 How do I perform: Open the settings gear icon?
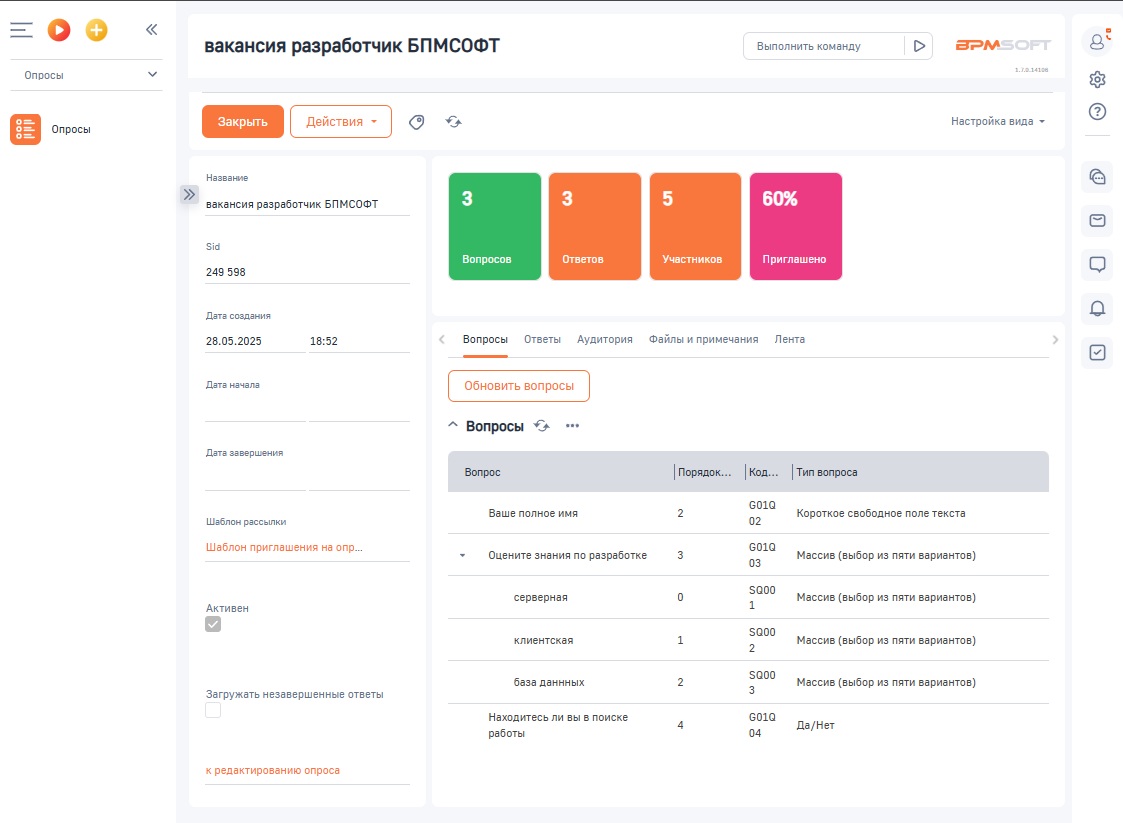point(1097,79)
